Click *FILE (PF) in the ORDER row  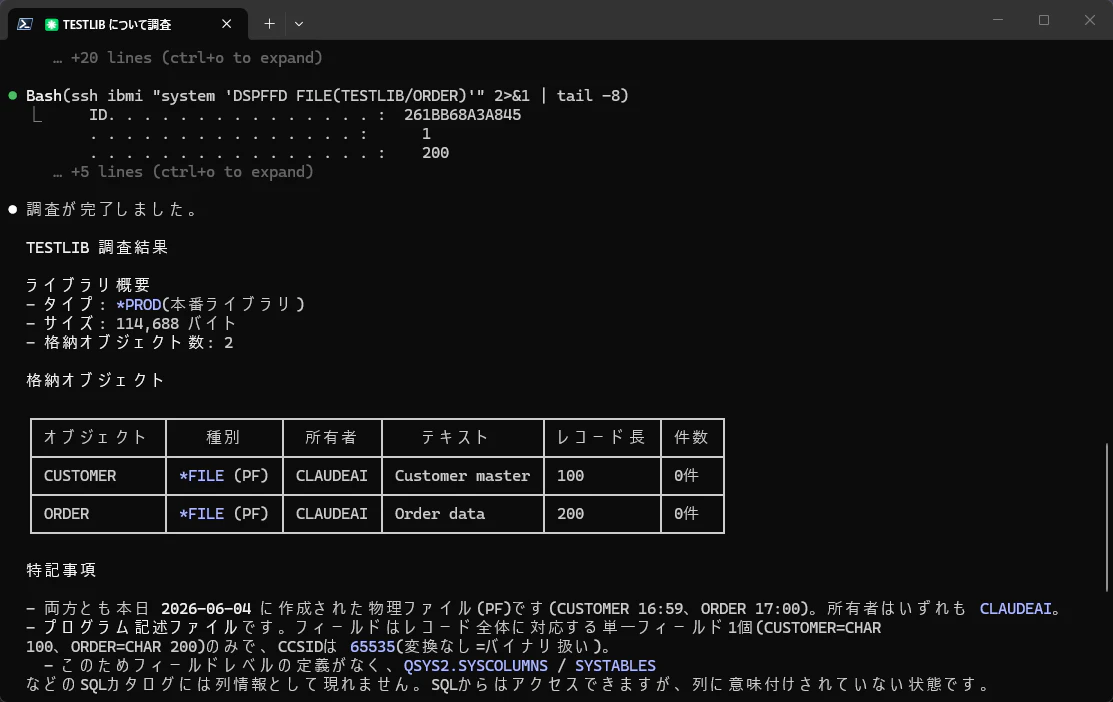point(224,513)
